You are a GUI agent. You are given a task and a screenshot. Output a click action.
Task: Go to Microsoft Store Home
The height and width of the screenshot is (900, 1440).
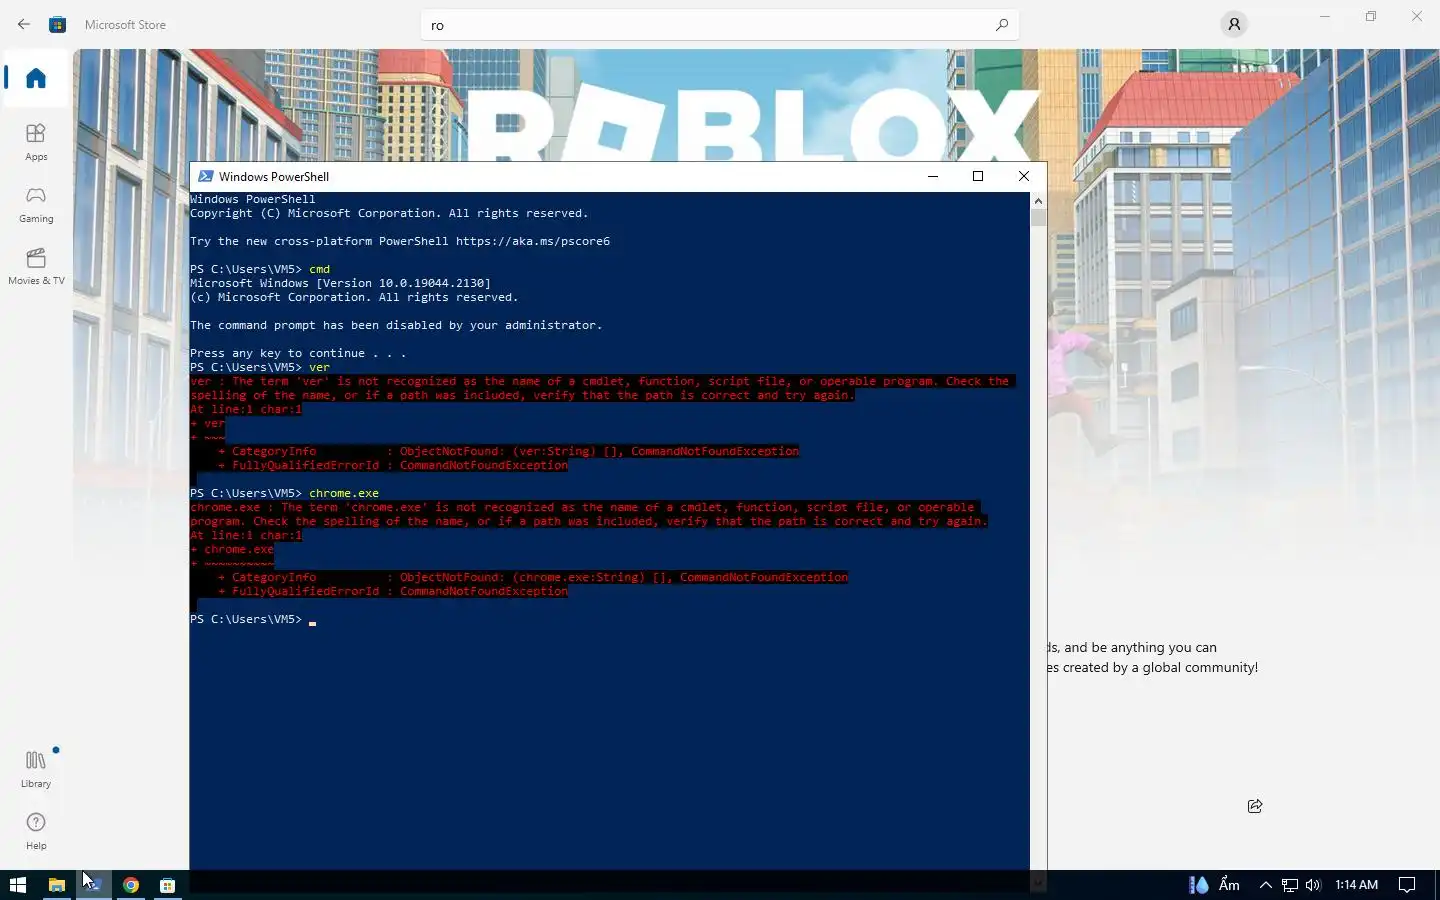(36, 78)
